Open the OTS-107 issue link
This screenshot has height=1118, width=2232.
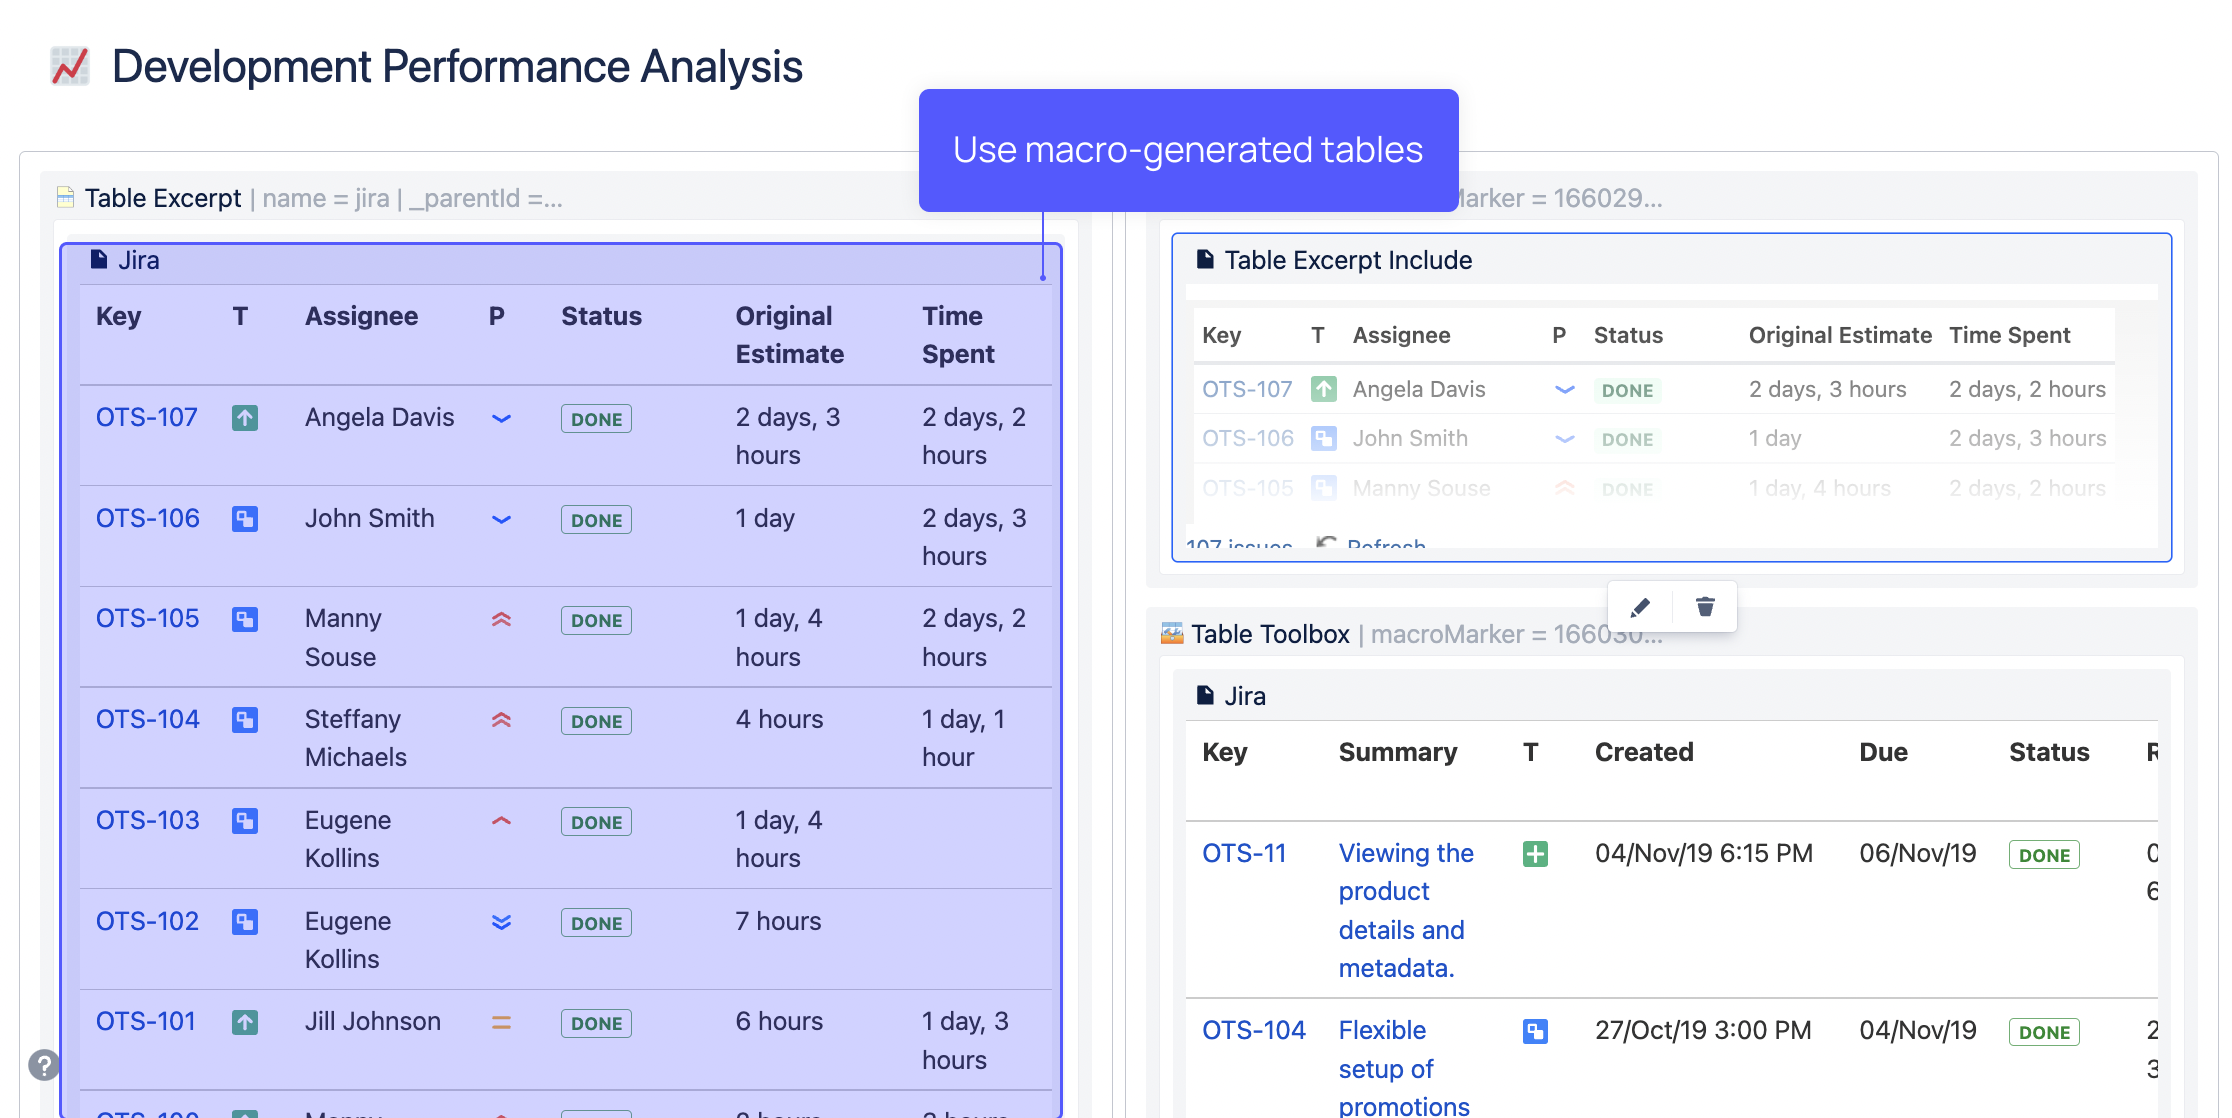click(x=146, y=418)
